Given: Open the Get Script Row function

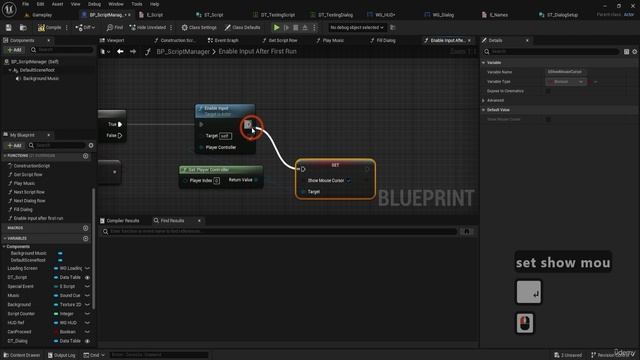Looking at the screenshot, I should 28,175.
